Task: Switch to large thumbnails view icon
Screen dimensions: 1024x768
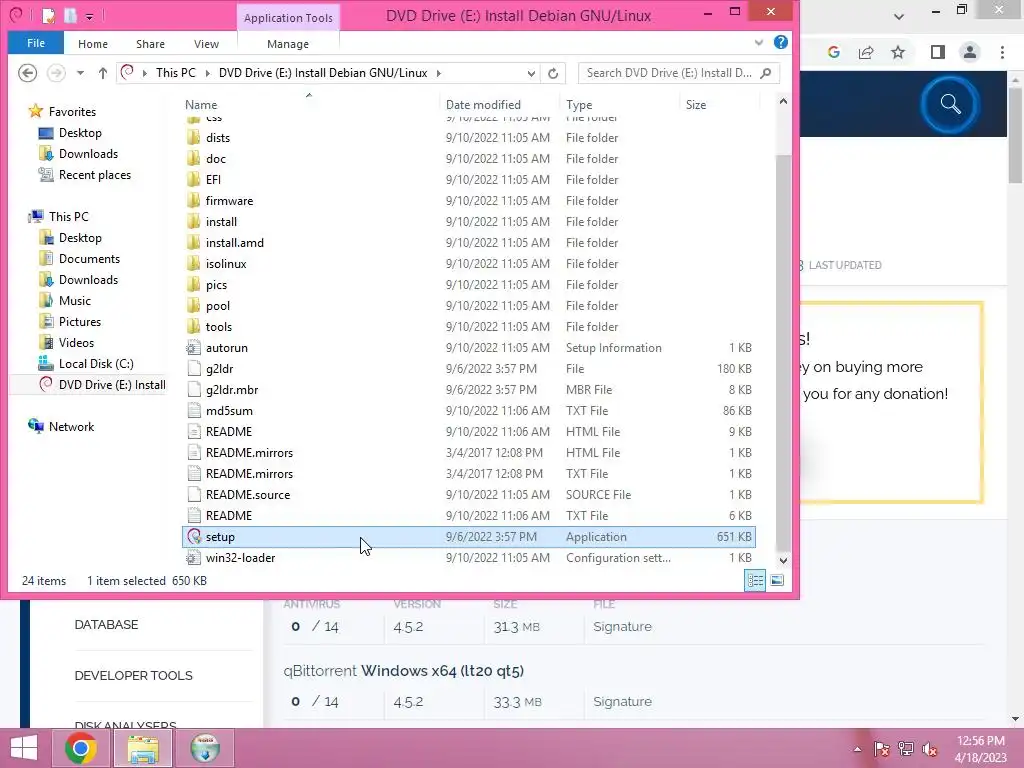Action: point(777,580)
